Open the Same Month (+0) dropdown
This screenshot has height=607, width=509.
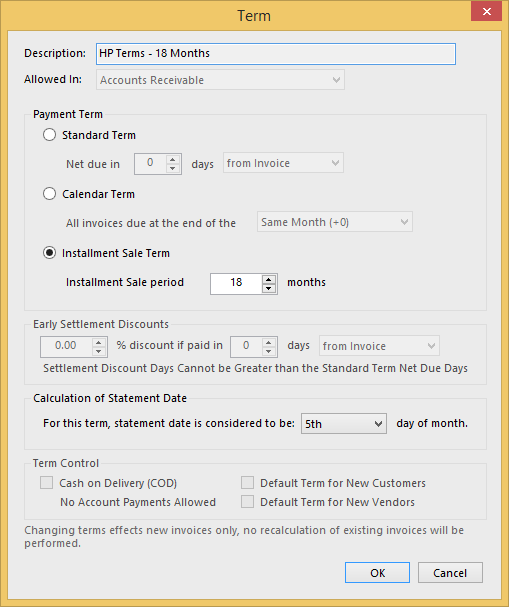click(x=335, y=222)
